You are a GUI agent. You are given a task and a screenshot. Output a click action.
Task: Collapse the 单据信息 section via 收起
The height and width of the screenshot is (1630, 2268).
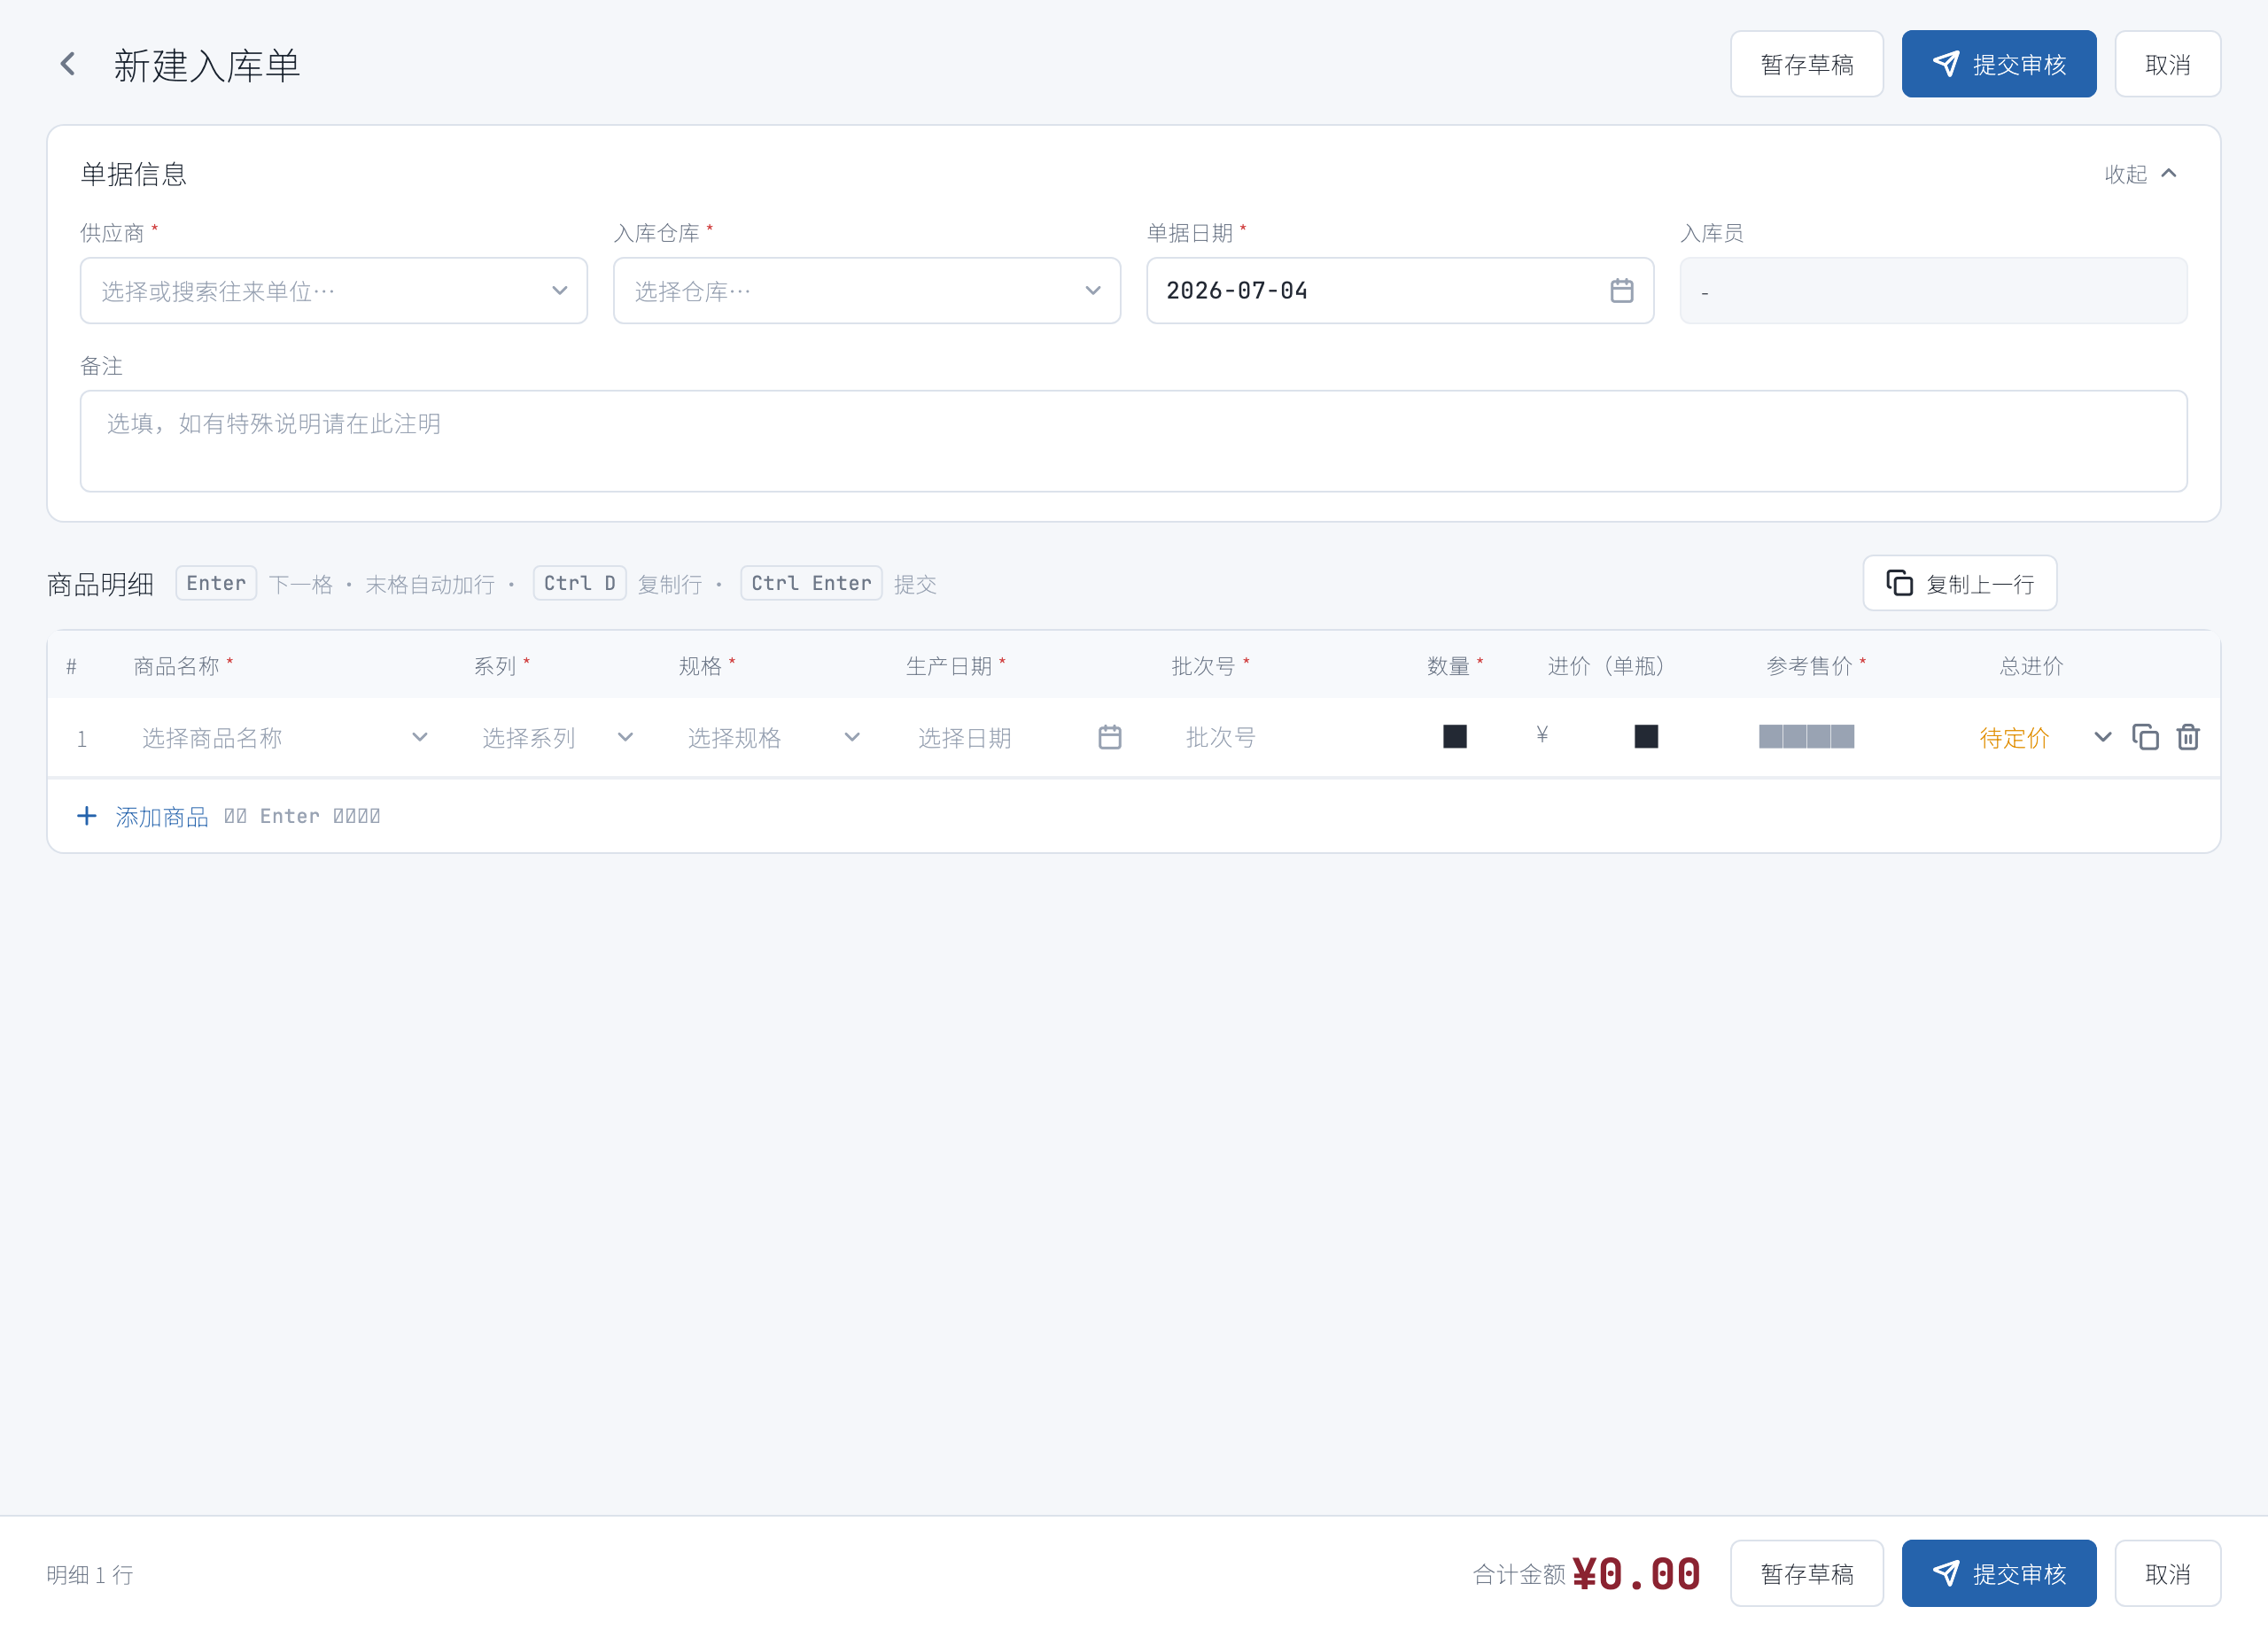2140,174
